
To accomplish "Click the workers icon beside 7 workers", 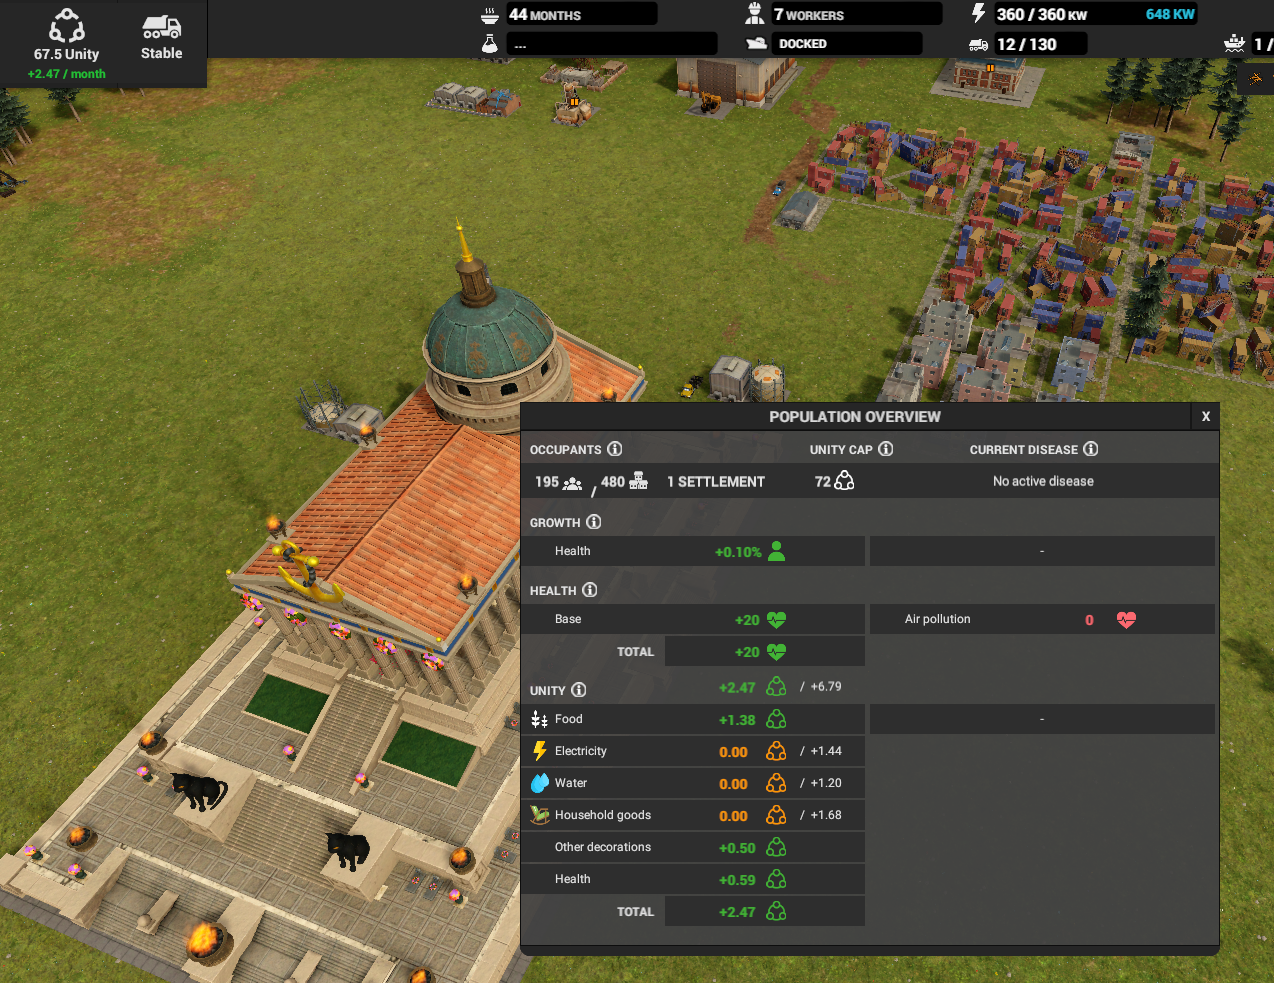I will (x=755, y=14).
